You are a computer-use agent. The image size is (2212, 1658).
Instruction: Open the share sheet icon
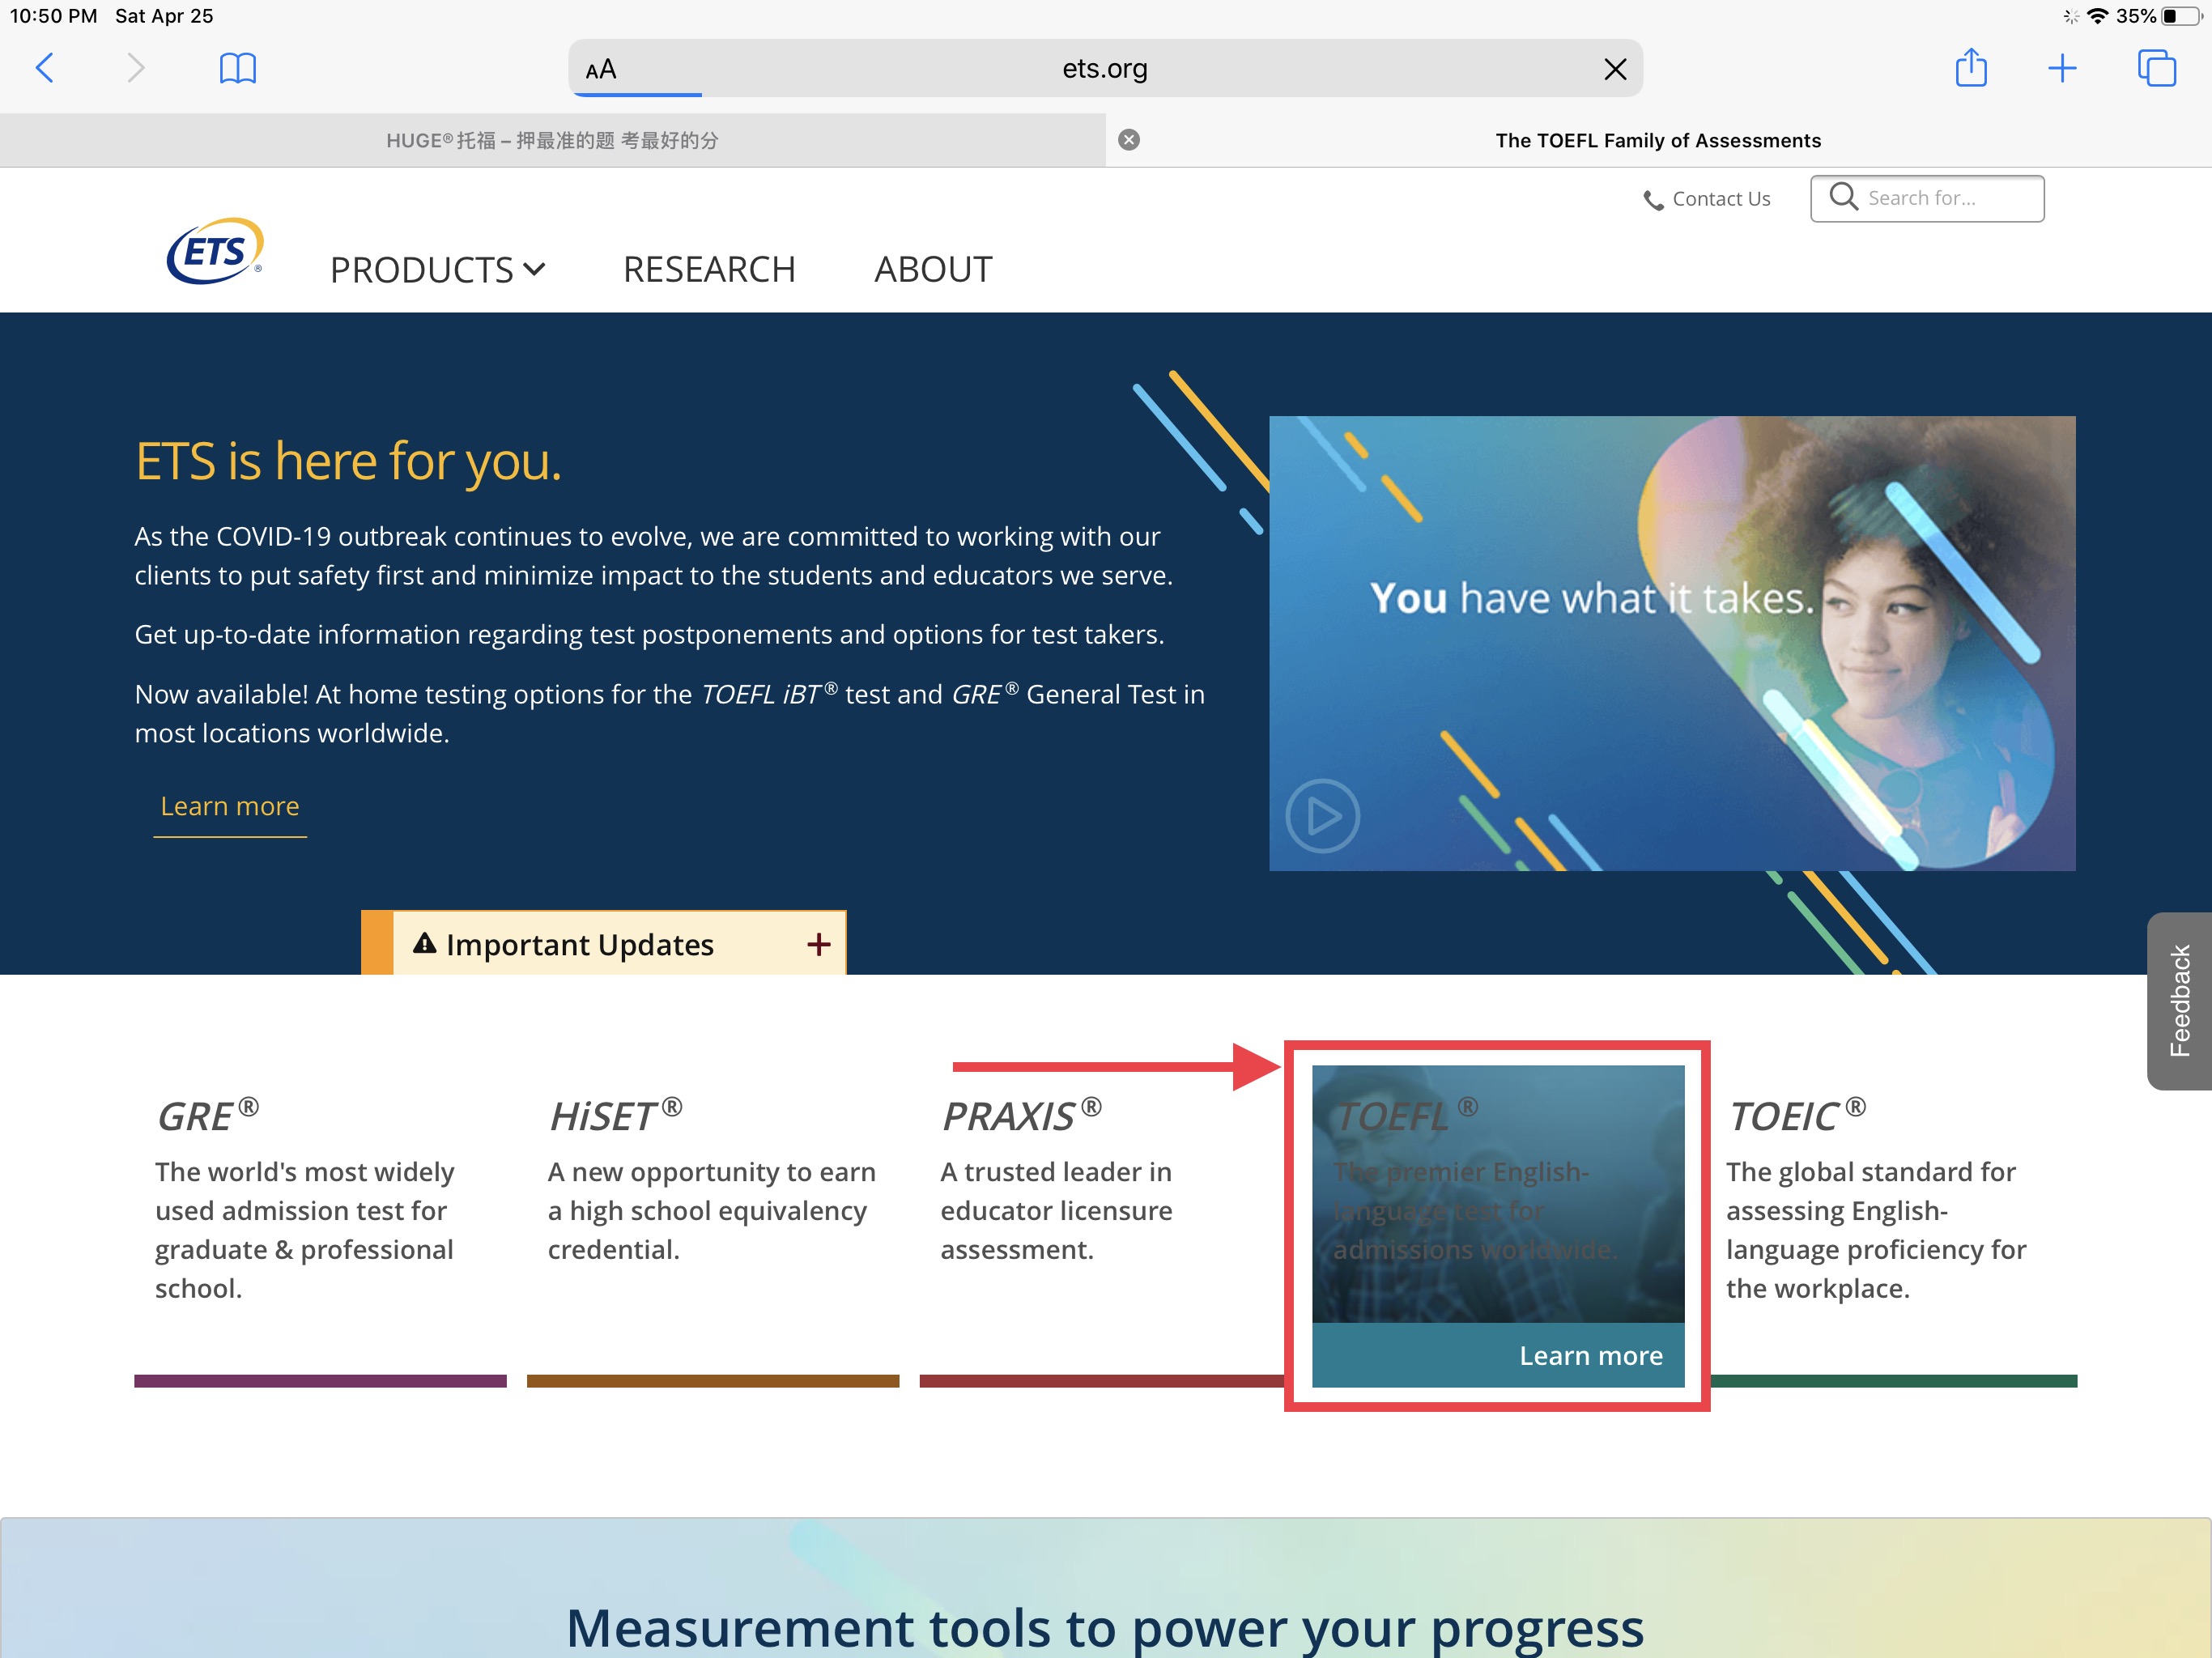point(1970,67)
